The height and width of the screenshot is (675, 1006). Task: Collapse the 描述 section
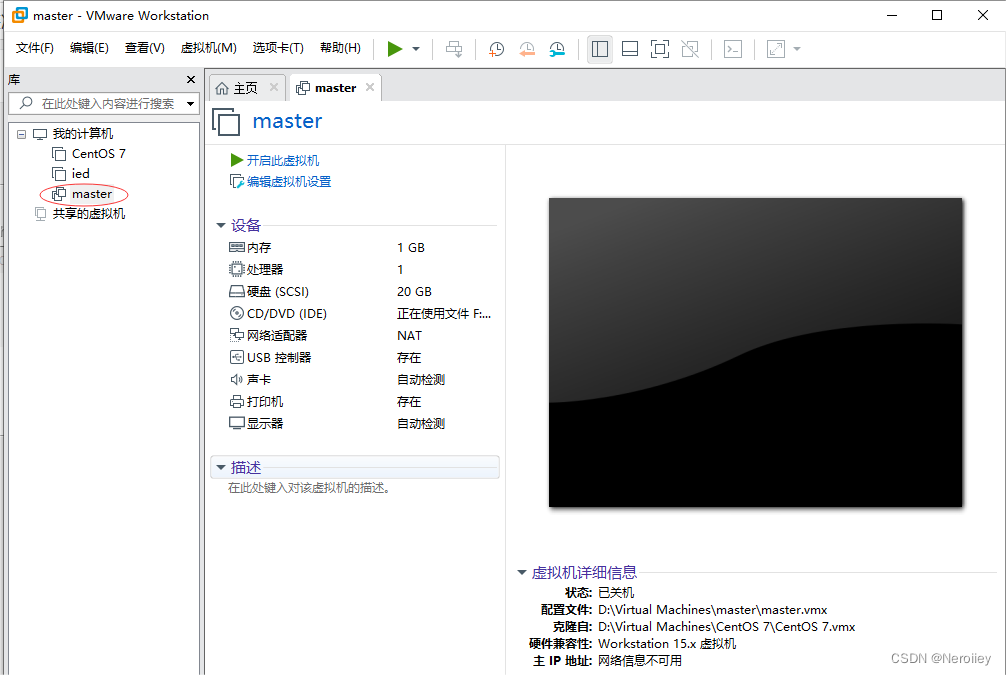point(221,468)
